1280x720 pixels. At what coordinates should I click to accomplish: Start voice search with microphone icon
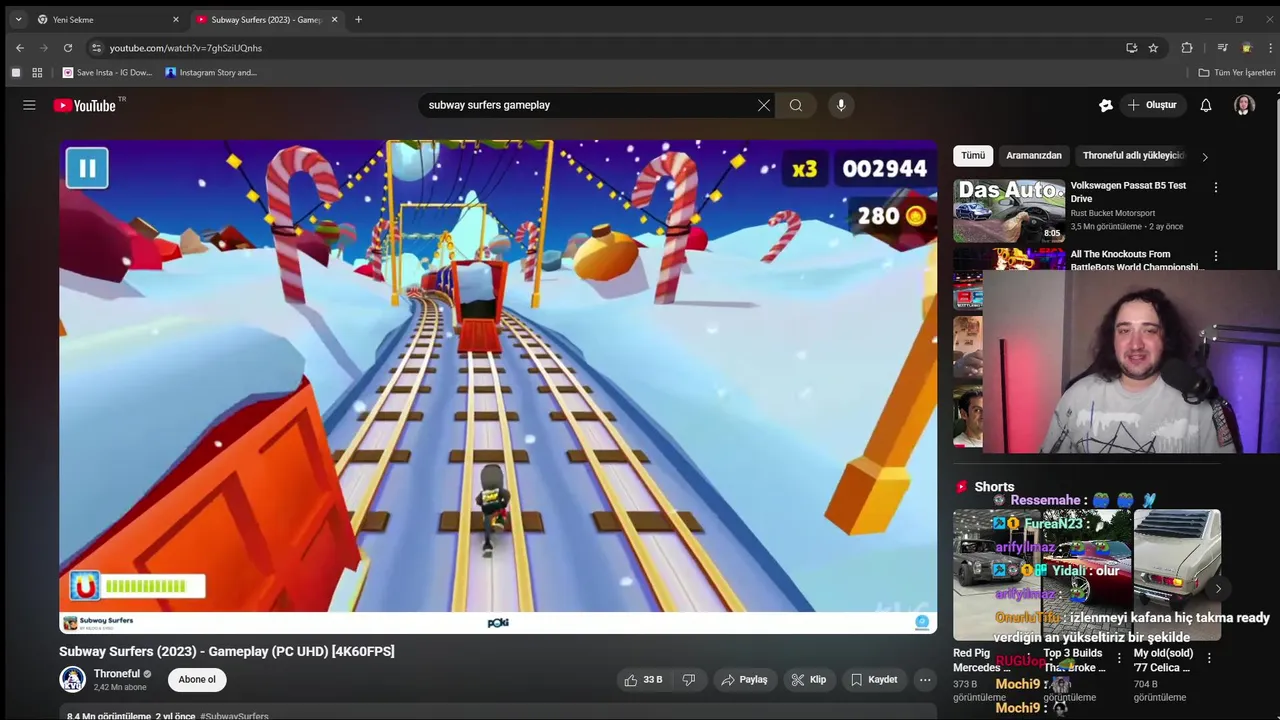841,105
